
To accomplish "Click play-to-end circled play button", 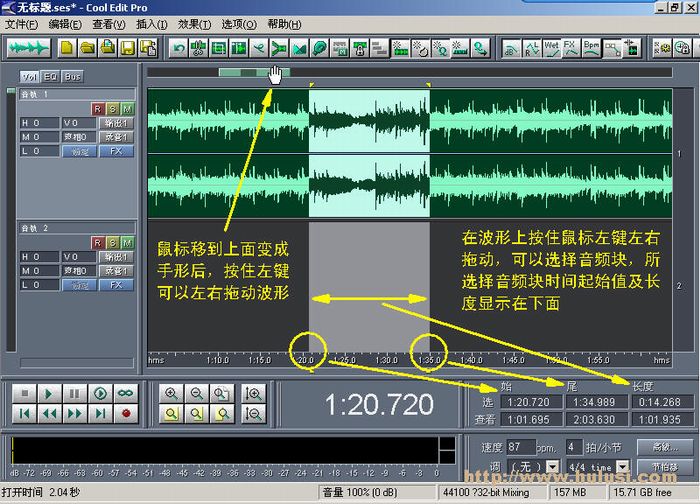I will click(x=100, y=393).
